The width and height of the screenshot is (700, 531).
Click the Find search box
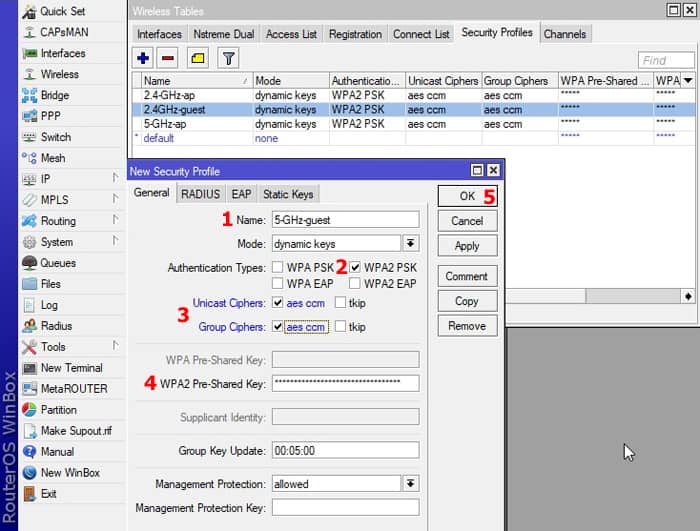(667, 60)
